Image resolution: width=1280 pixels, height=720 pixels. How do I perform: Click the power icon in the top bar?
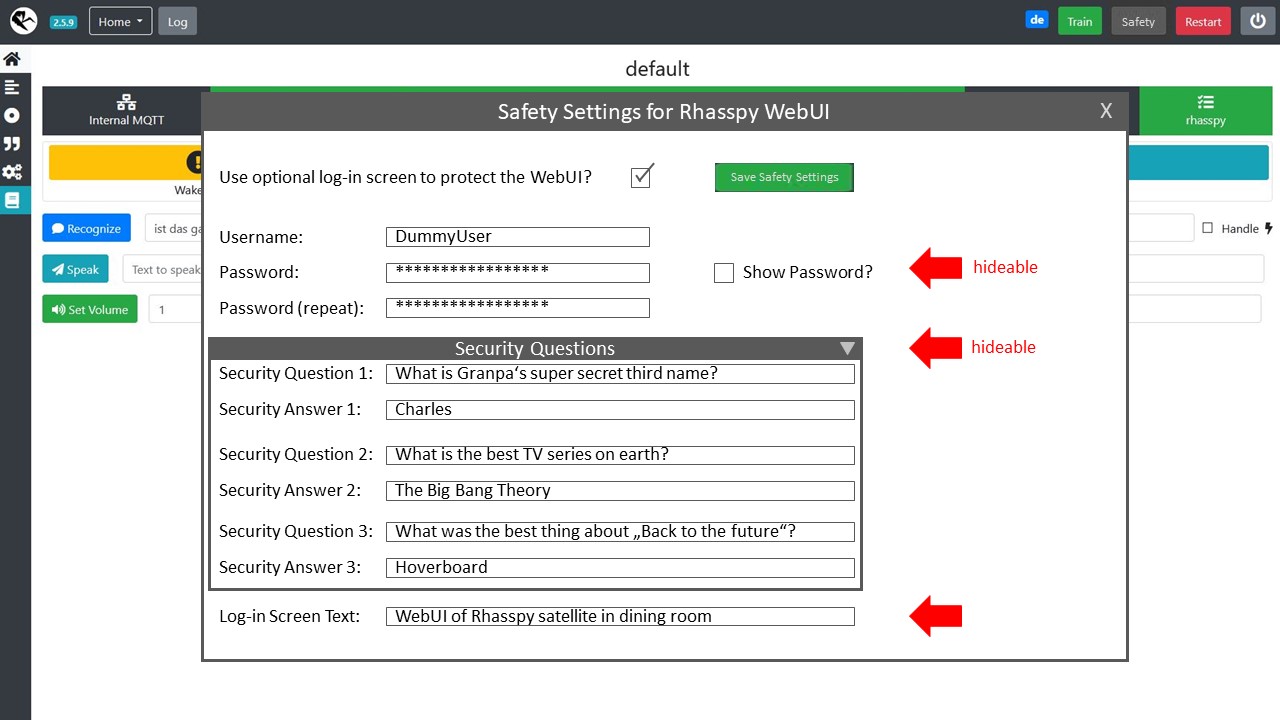[1257, 20]
